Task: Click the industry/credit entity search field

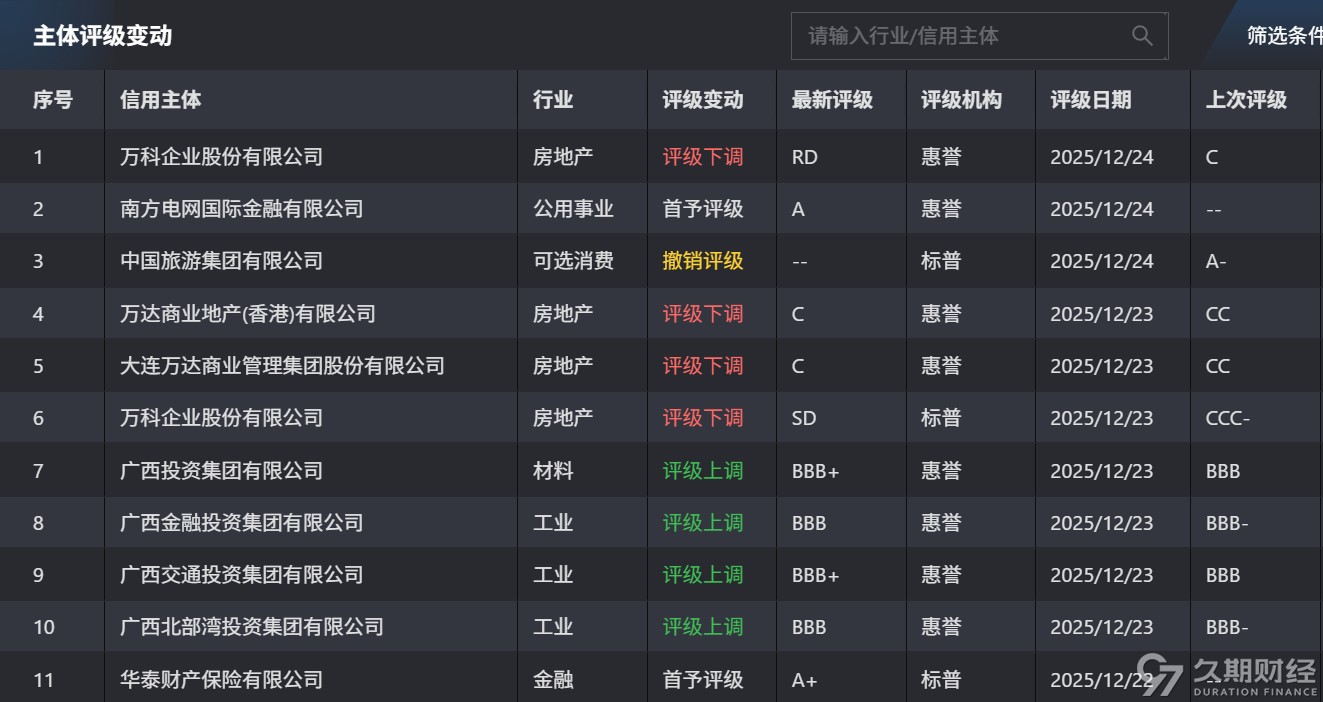Action: point(960,36)
